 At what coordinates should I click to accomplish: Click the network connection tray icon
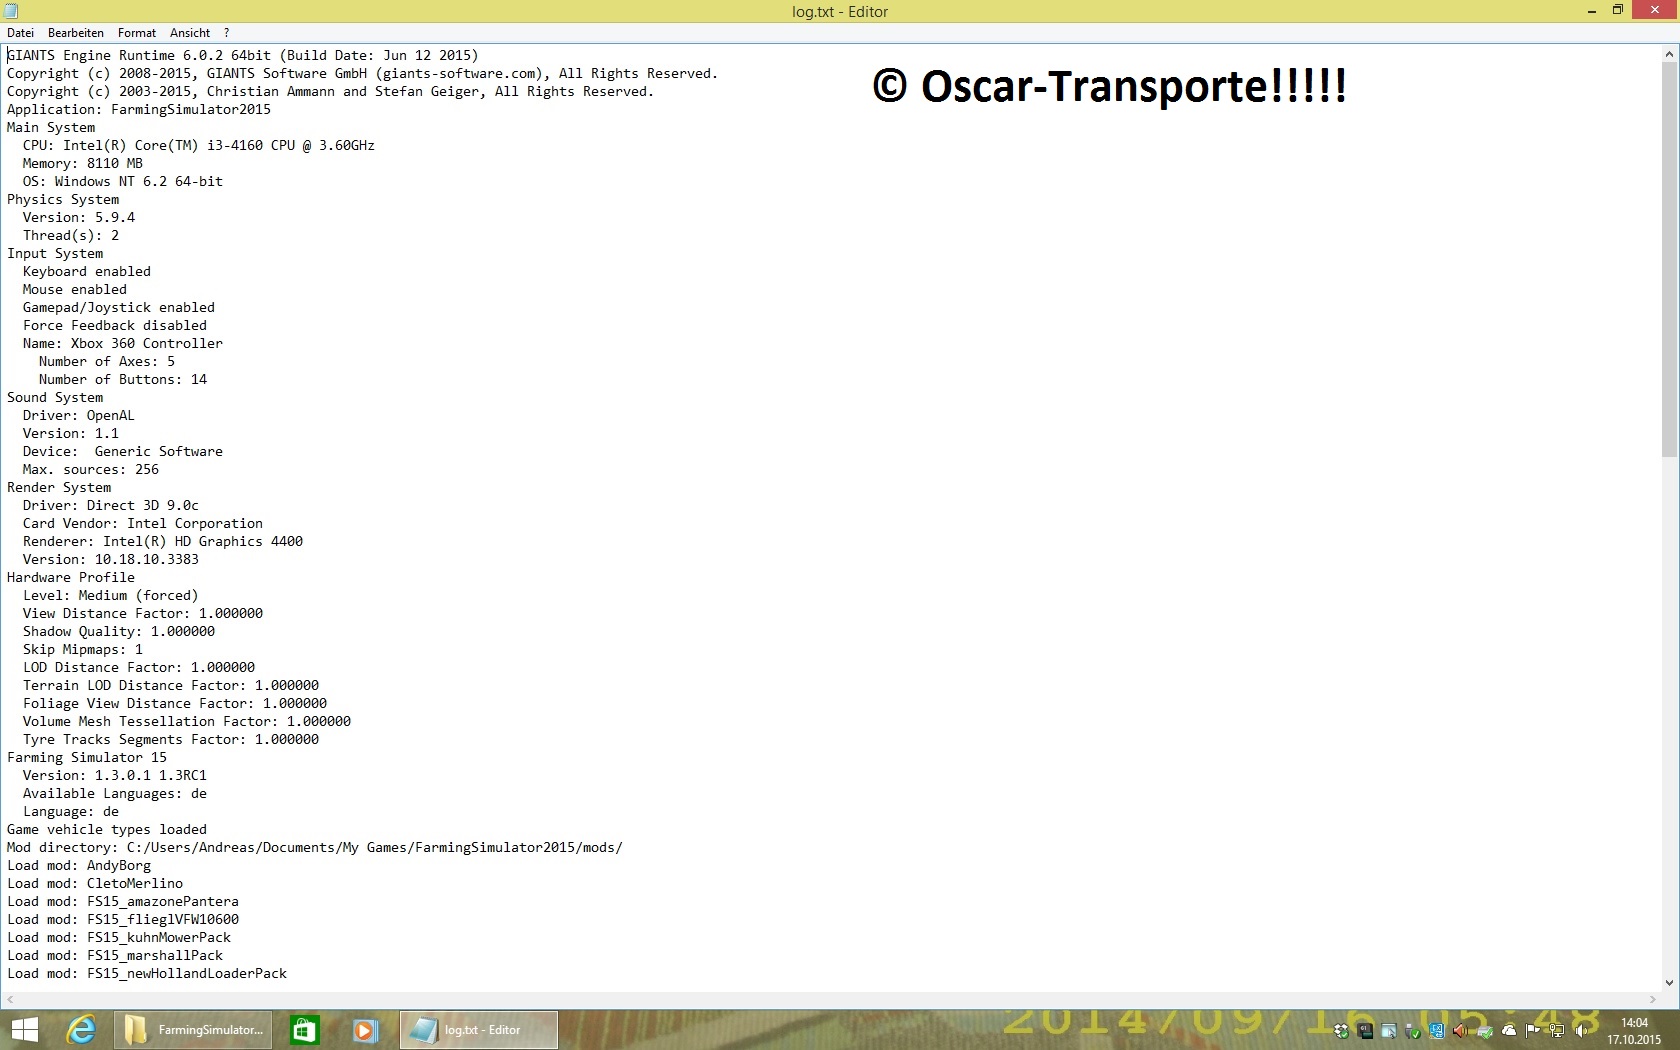pyautogui.click(x=1557, y=1031)
